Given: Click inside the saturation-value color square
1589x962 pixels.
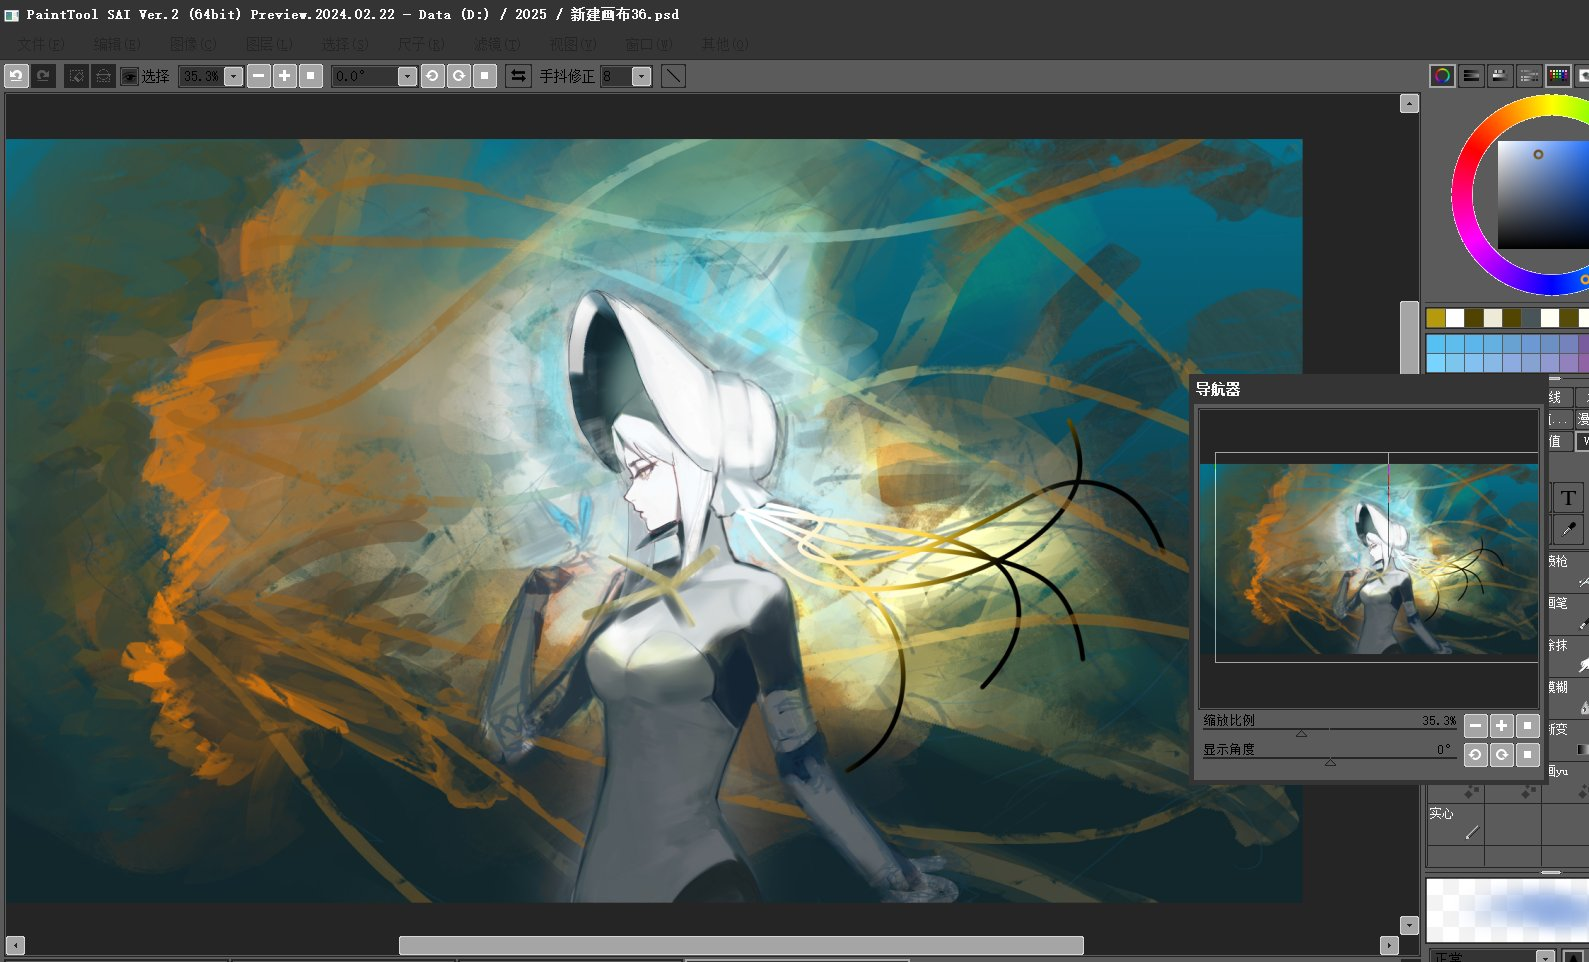Looking at the screenshot, I should pos(1543,195).
